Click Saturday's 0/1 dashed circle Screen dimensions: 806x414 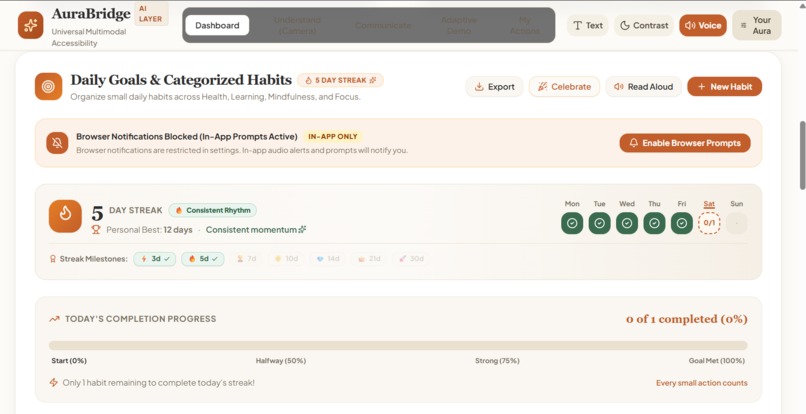tap(709, 223)
